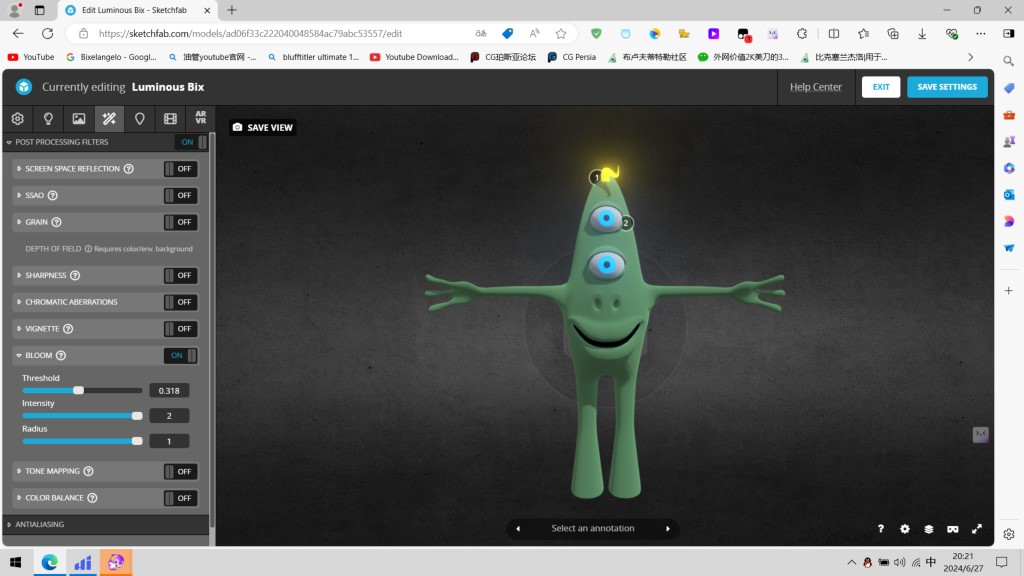Click the Sketchfab logo icon
Image resolution: width=1024 pixels, height=576 pixels.
point(24,87)
